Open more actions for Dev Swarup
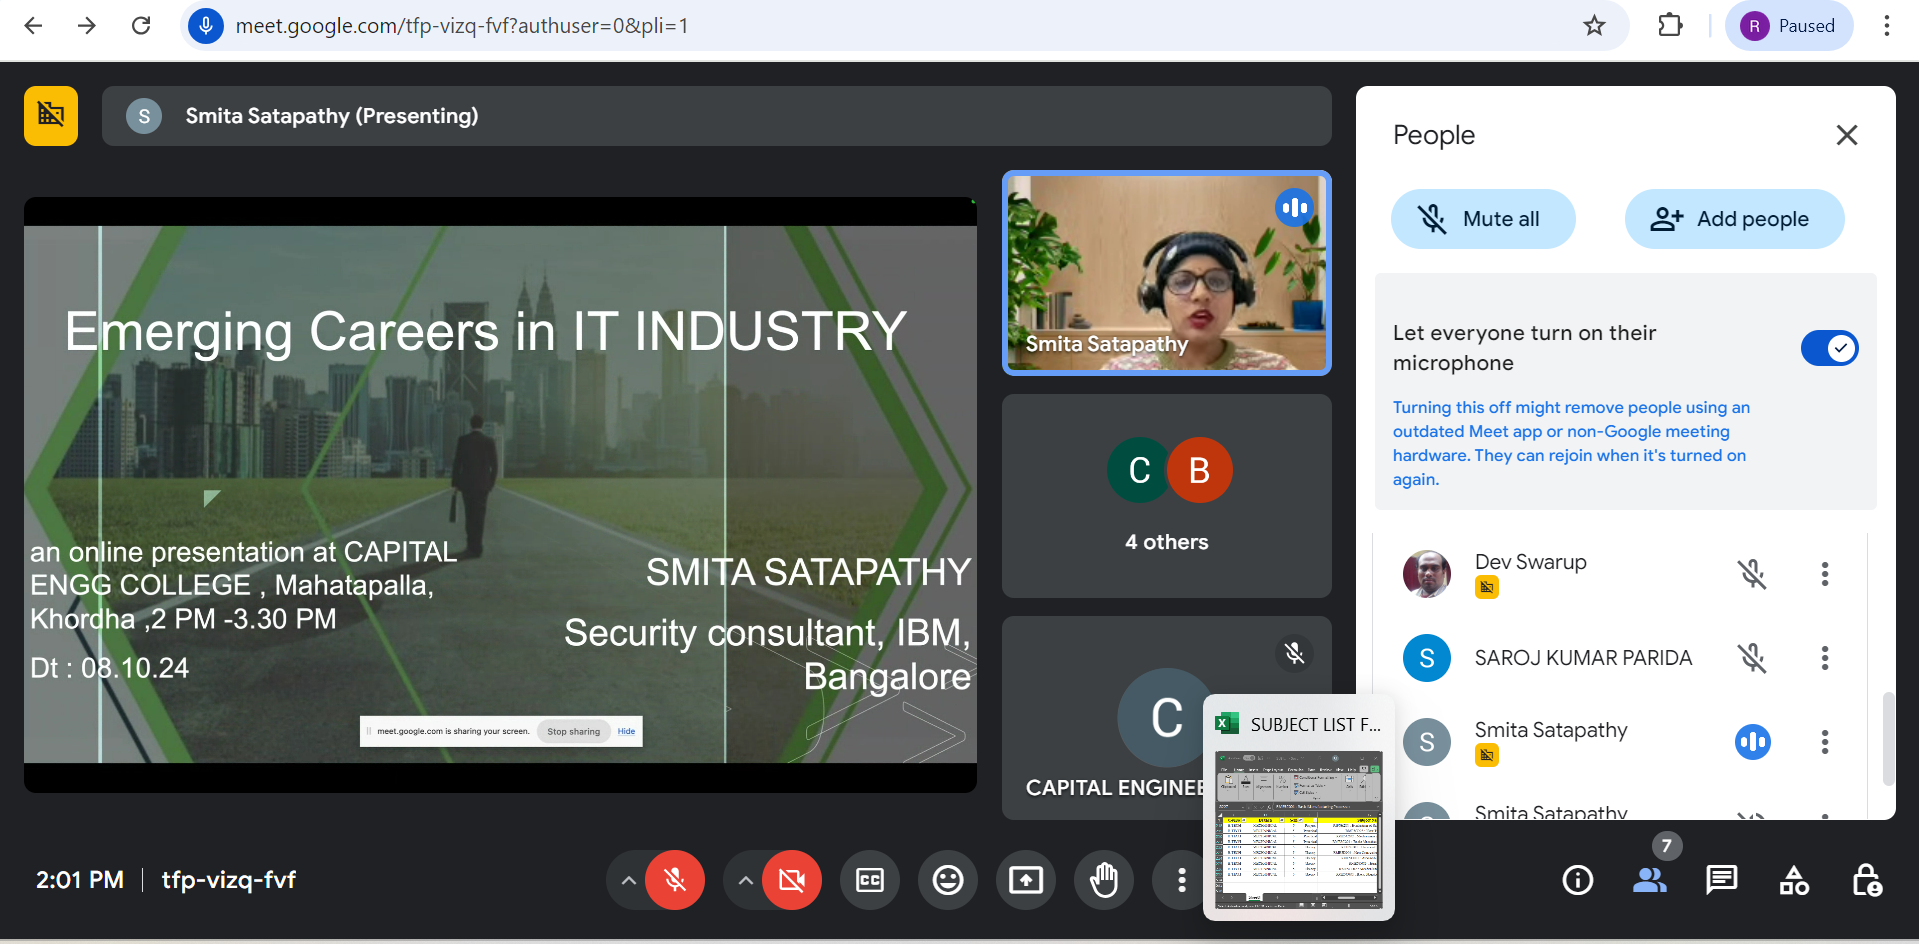This screenshot has width=1919, height=944. tap(1824, 574)
